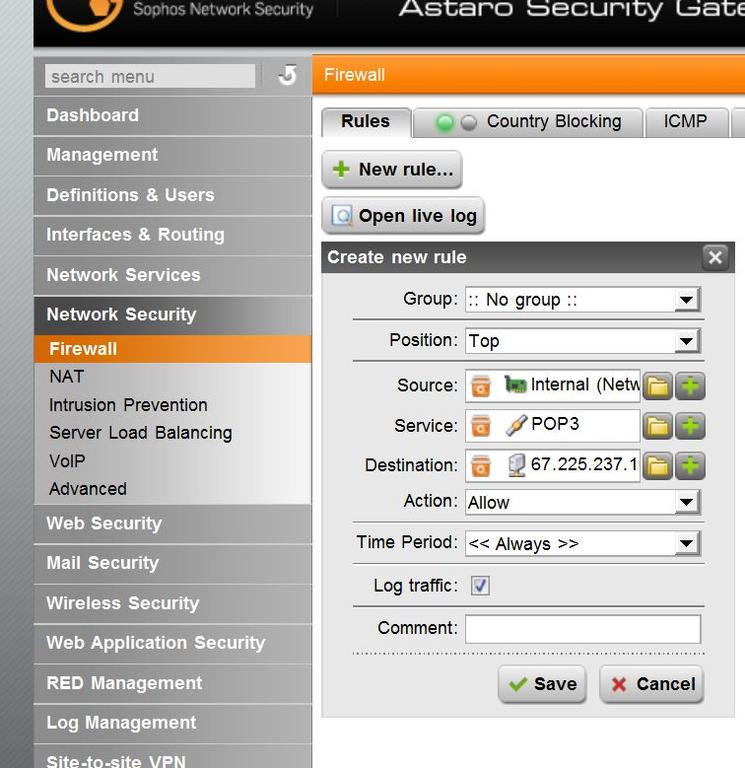Open the folder browser icon for Service
The image size is (745, 768).
point(657,426)
